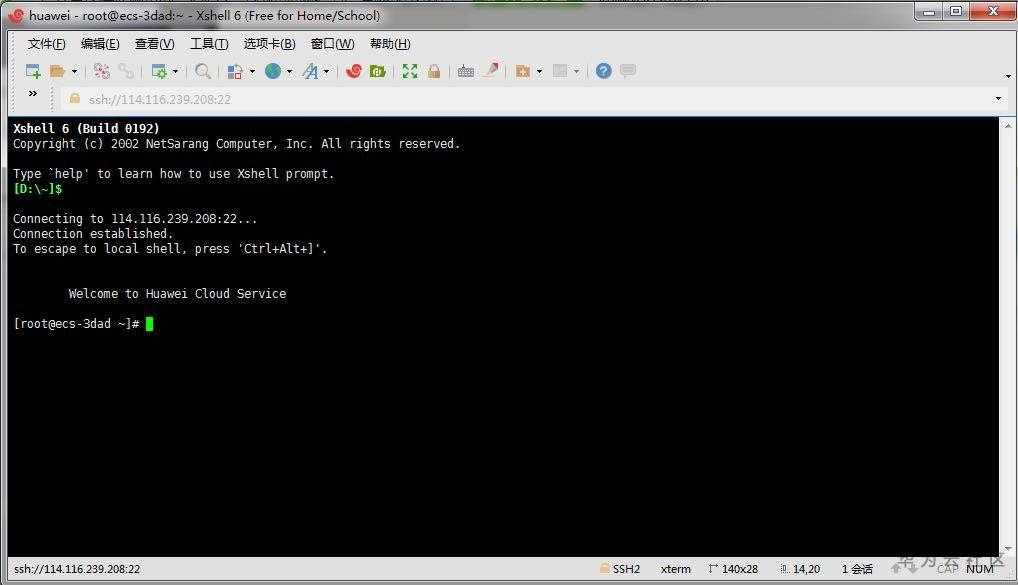Click the xterm status bar entry
Image resolution: width=1018 pixels, height=585 pixels.
676,569
